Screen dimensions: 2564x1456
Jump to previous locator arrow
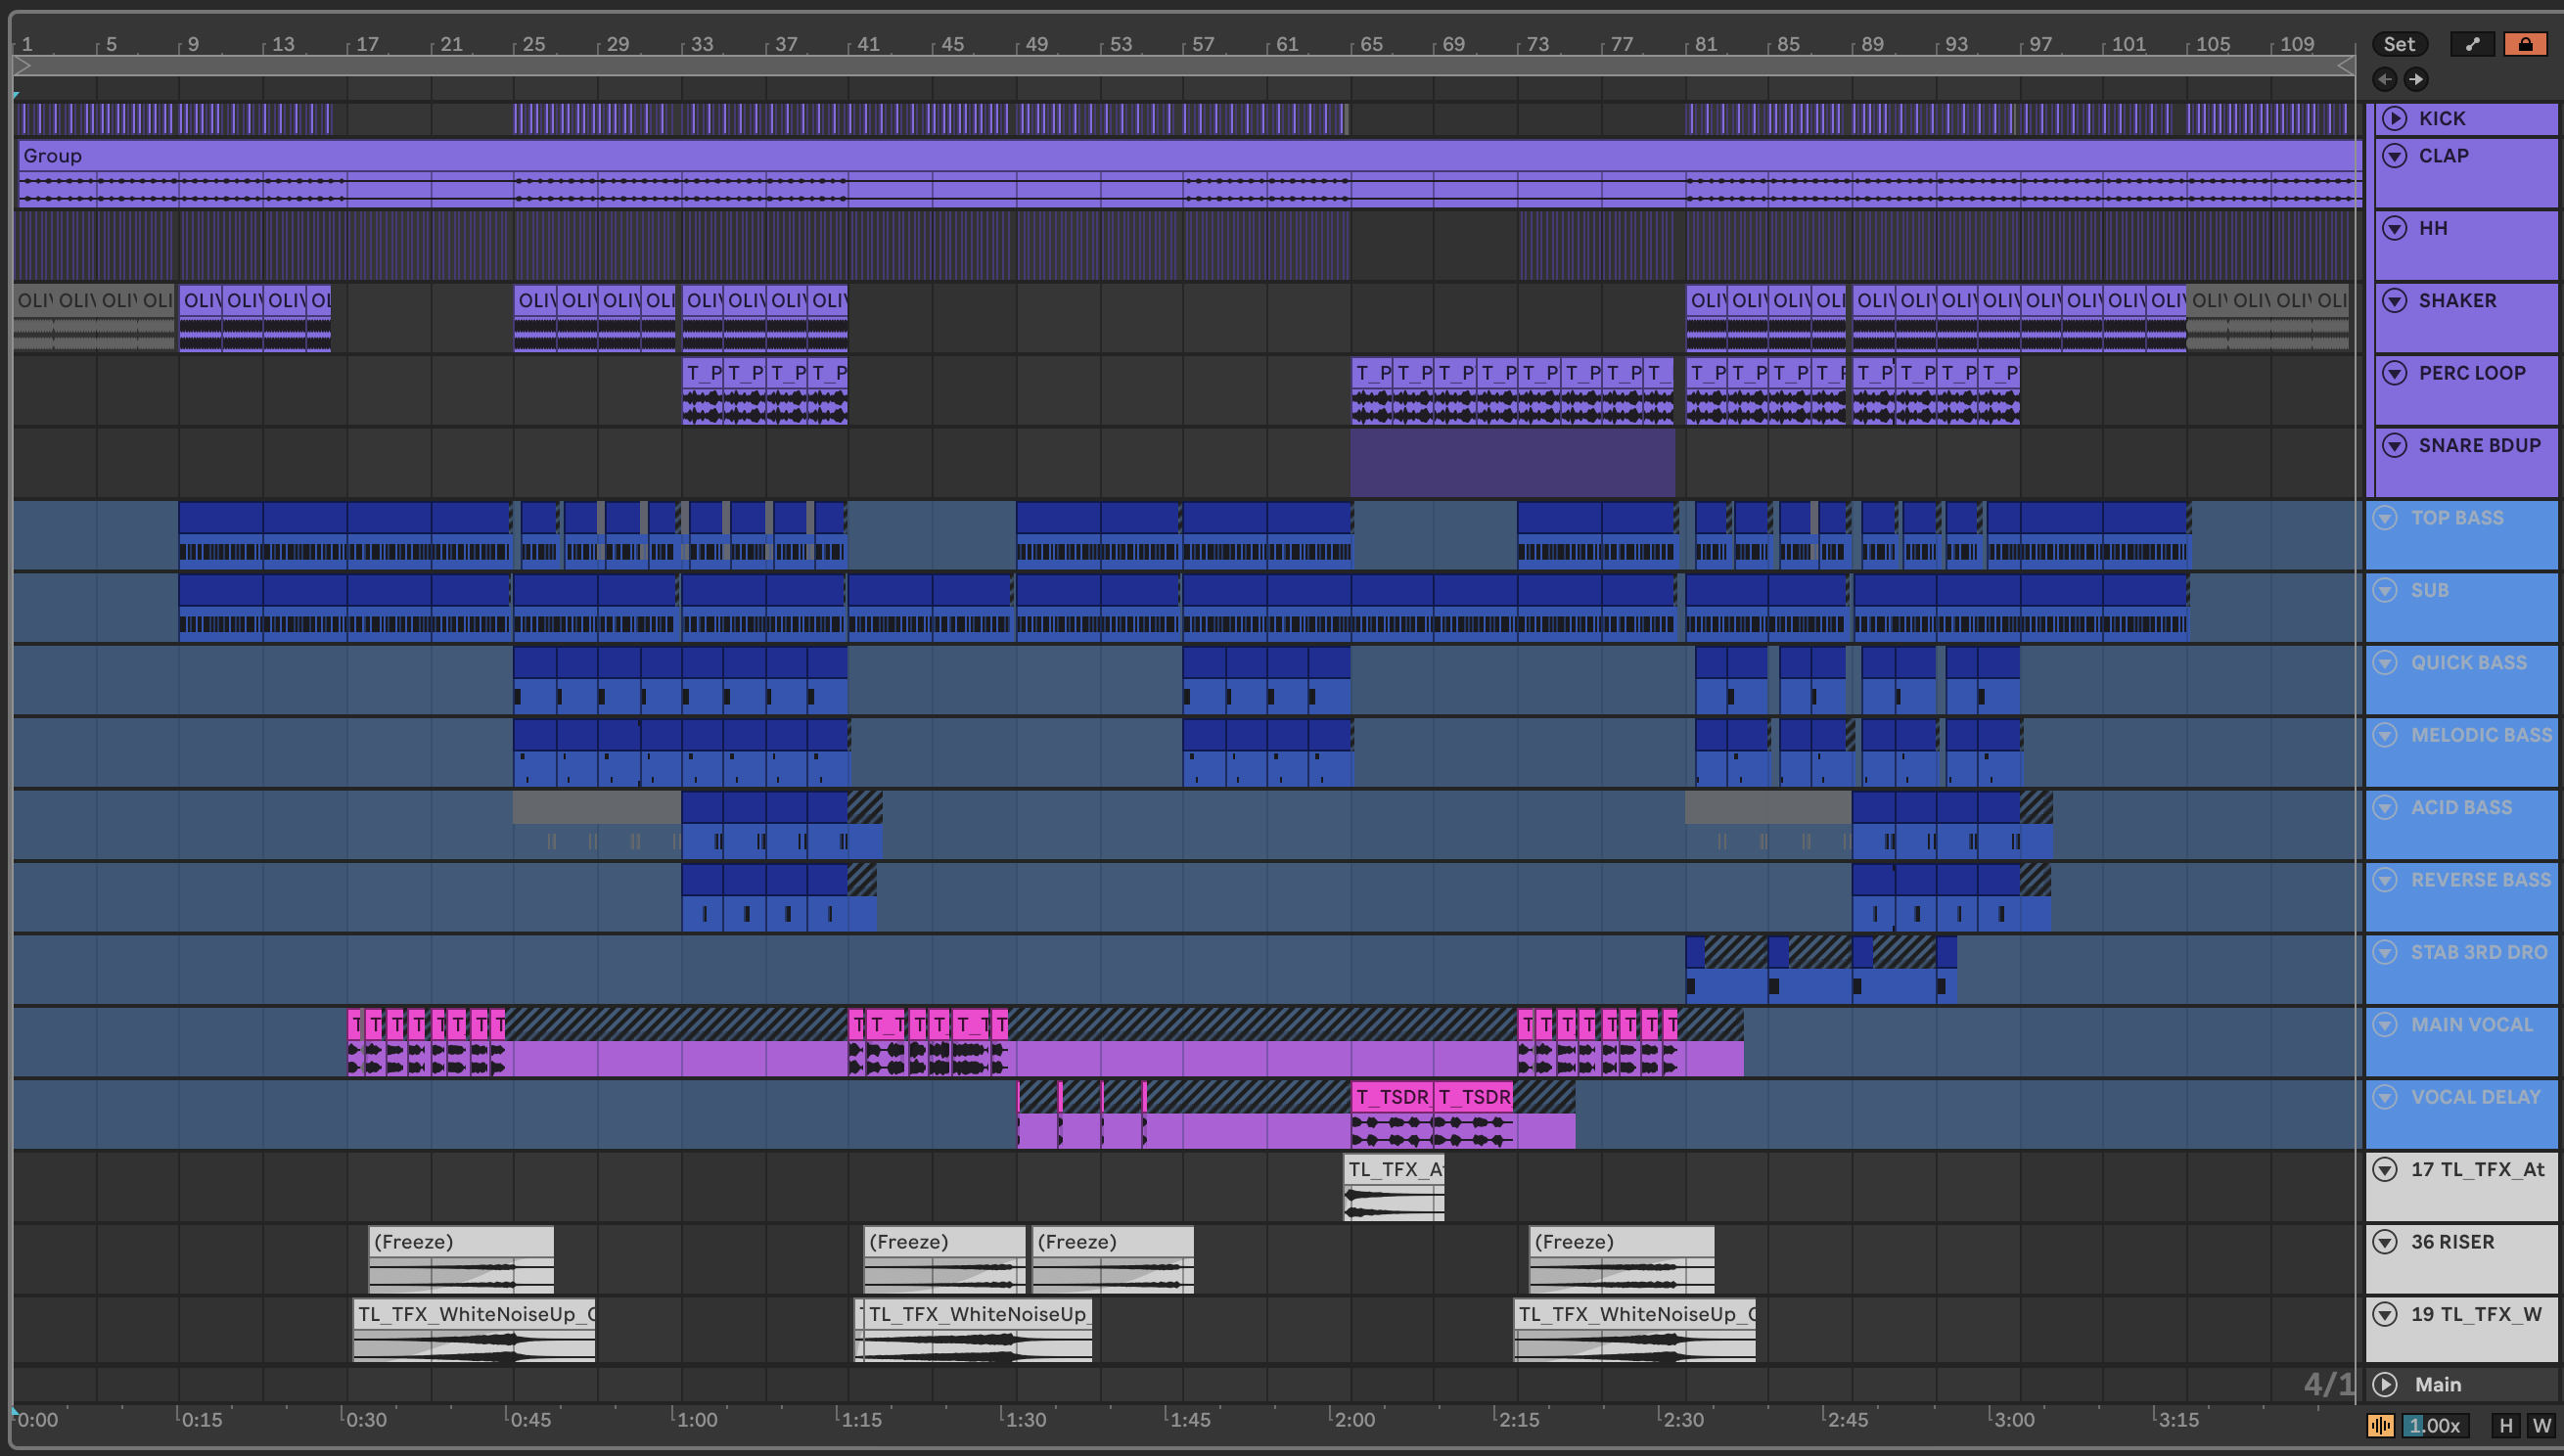point(2385,79)
